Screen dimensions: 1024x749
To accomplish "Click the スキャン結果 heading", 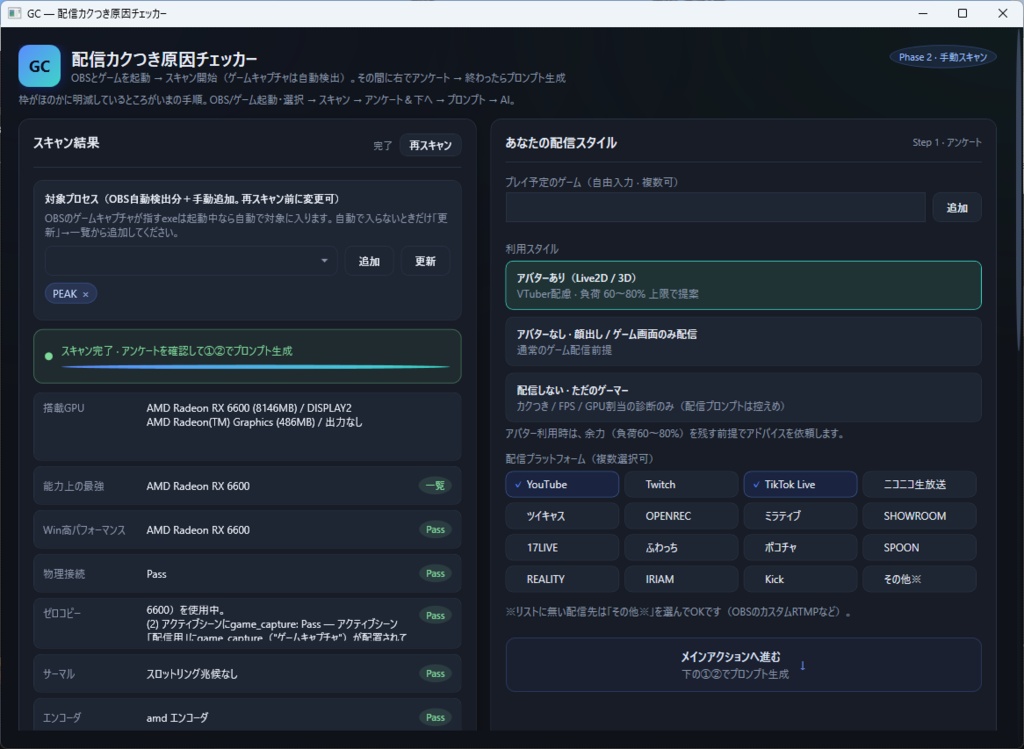I will click(66, 143).
